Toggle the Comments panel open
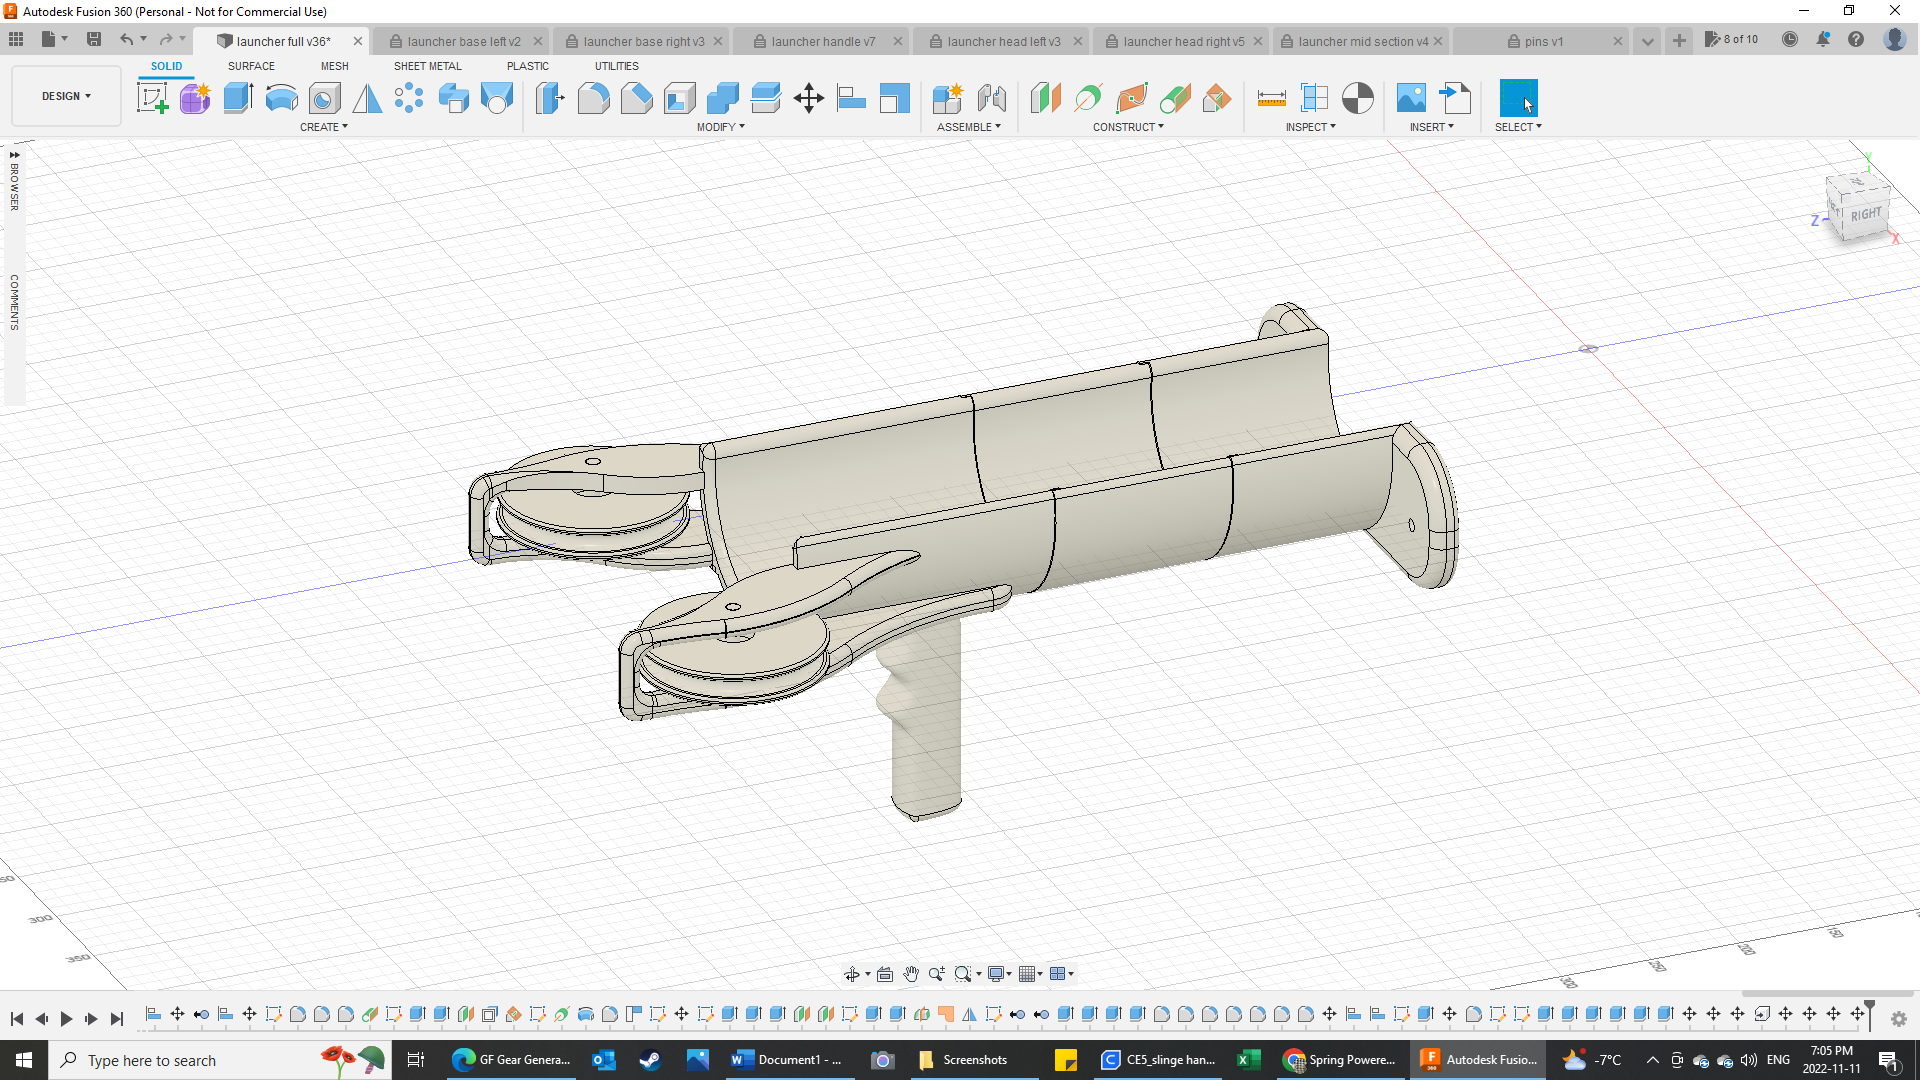The width and height of the screenshot is (1920, 1080). coord(14,298)
